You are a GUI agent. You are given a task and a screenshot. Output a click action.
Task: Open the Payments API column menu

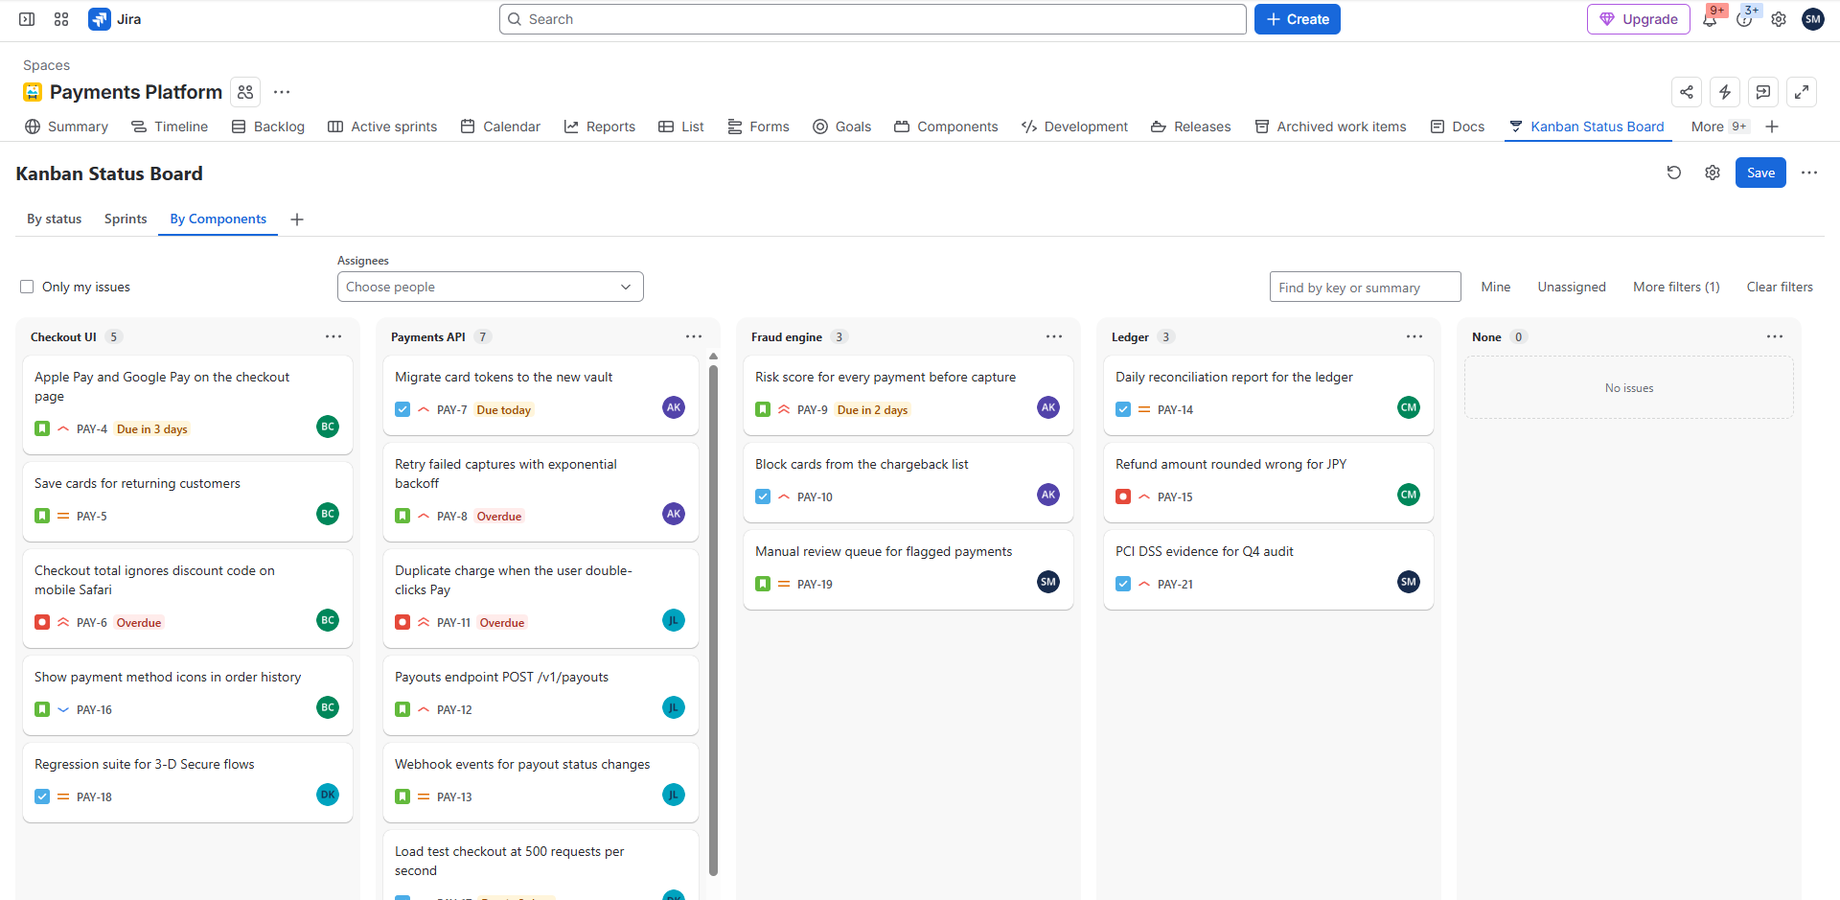(x=694, y=337)
